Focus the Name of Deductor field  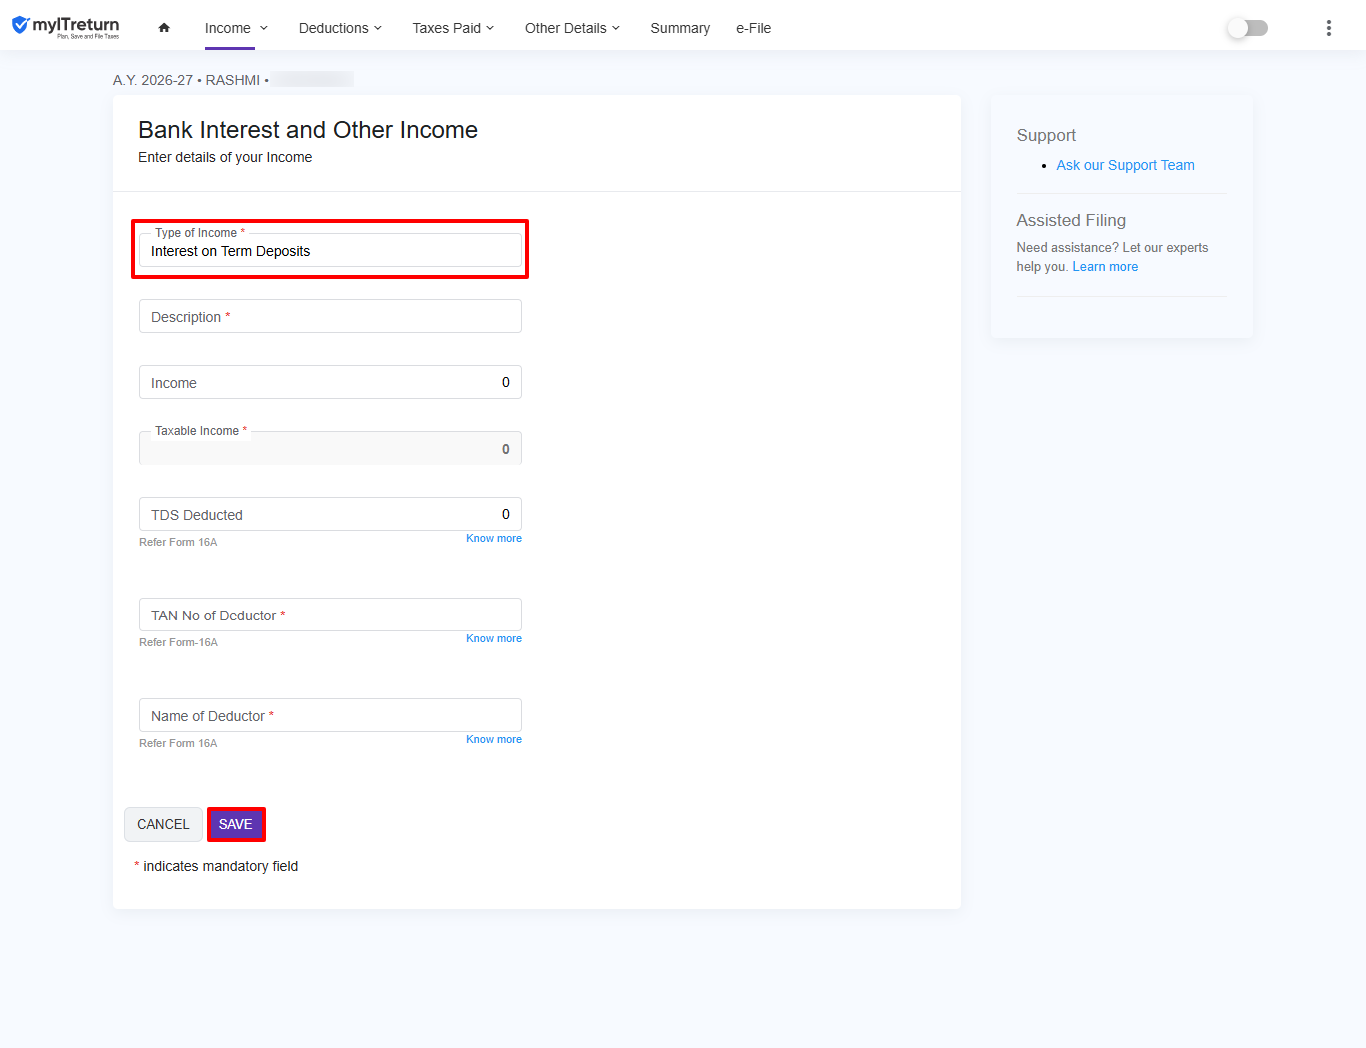coord(330,715)
